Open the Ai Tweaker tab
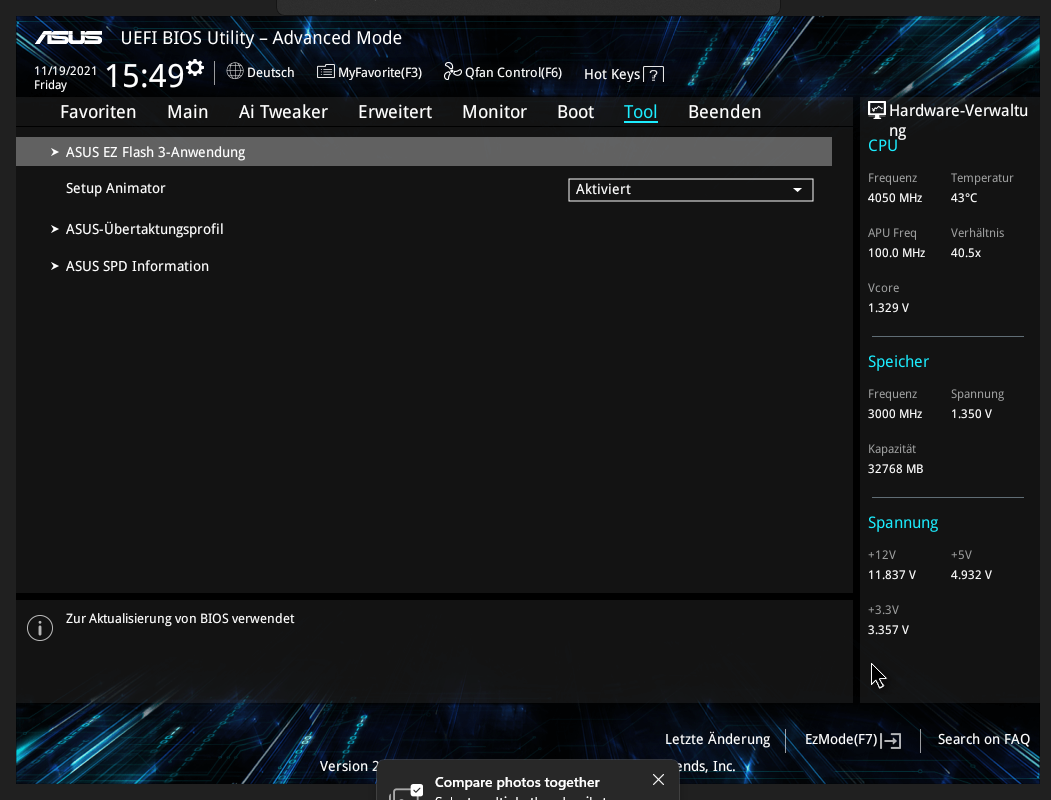Image resolution: width=1051 pixels, height=800 pixels. click(x=283, y=112)
